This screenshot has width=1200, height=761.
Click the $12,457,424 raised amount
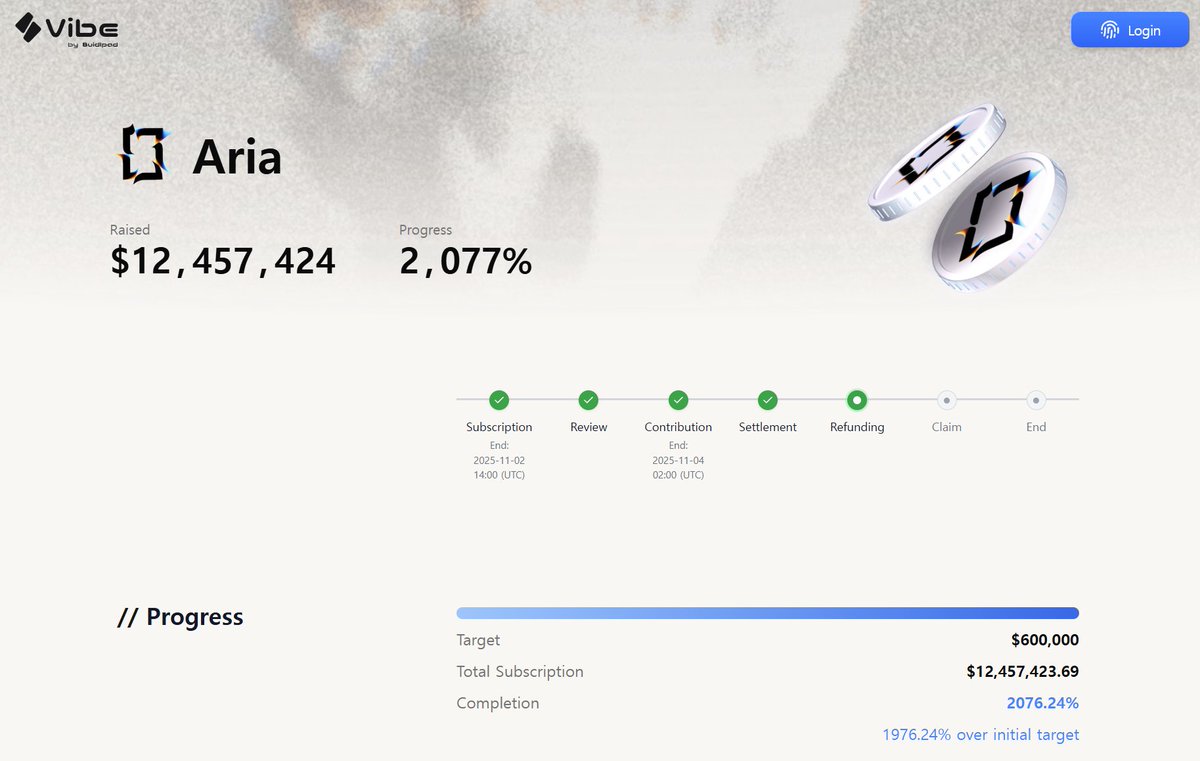click(x=223, y=261)
